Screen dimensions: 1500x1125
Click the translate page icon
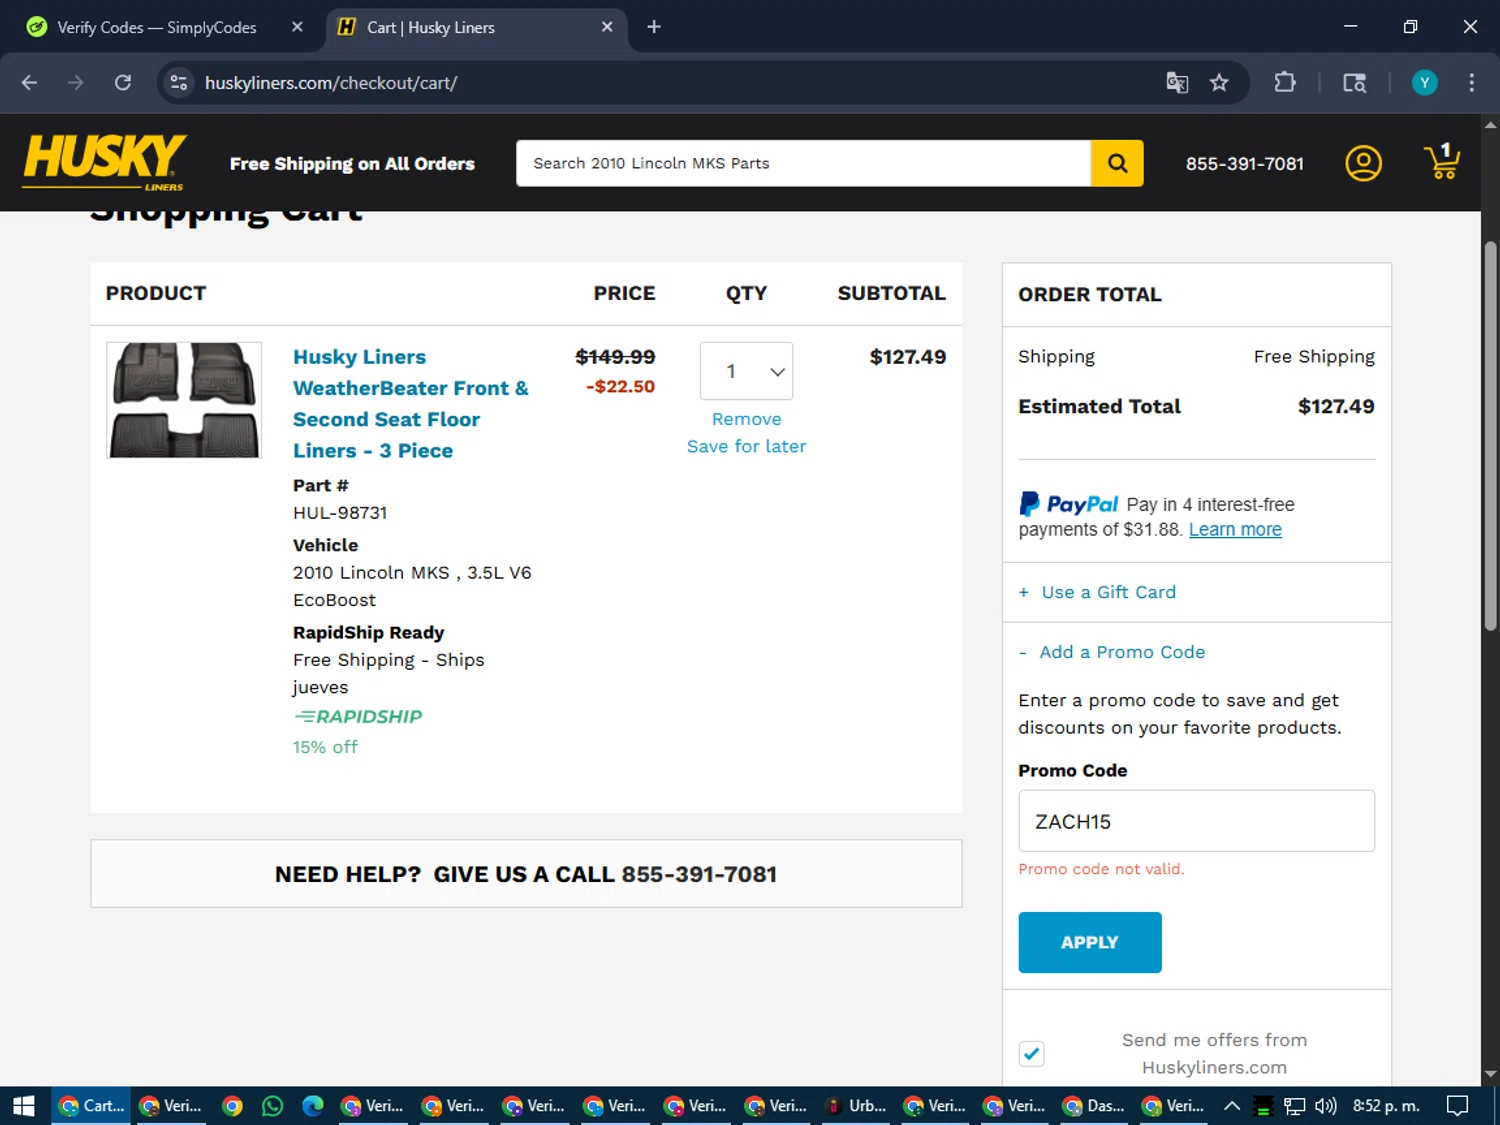[1177, 83]
